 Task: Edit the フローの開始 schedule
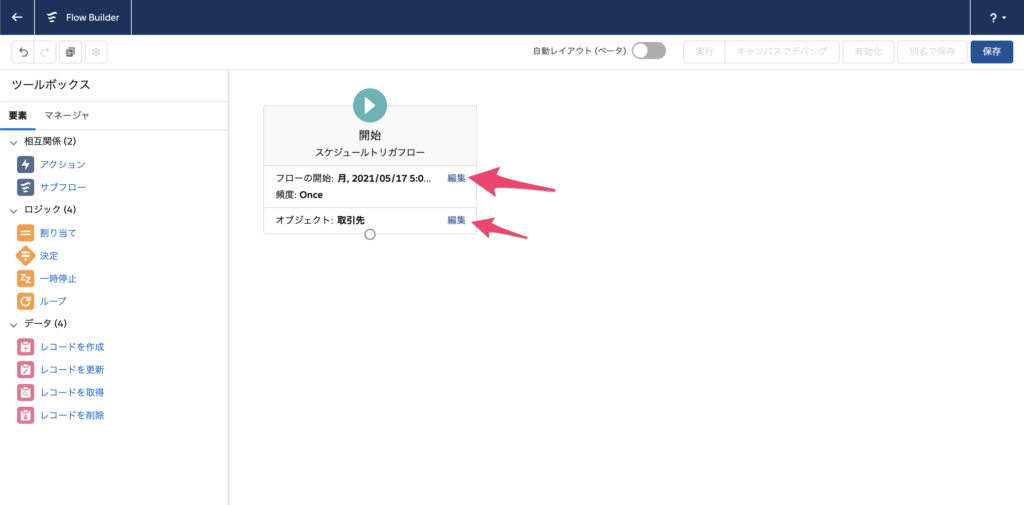tap(456, 178)
